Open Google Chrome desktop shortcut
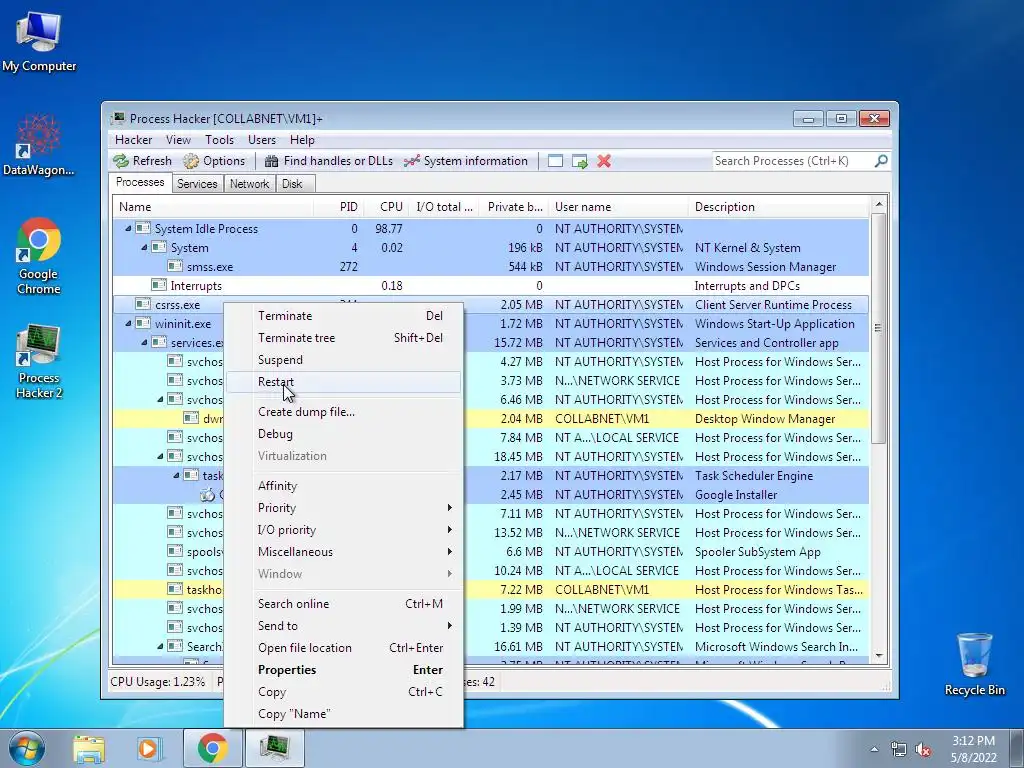The image size is (1024, 768). (x=39, y=256)
